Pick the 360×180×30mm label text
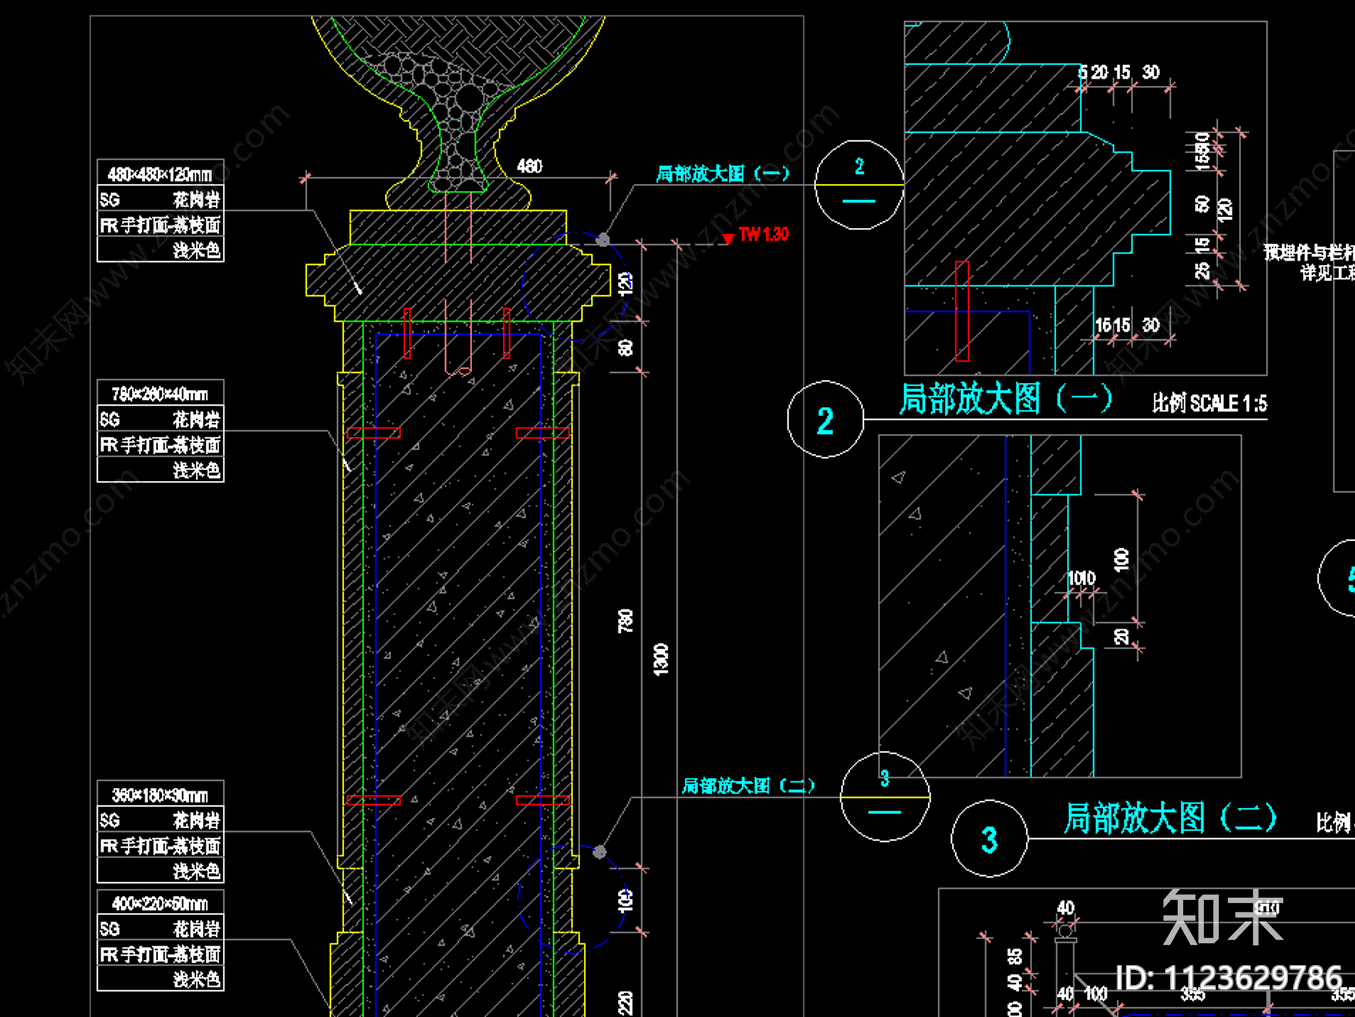The image size is (1355, 1017). [x=160, y=795]
